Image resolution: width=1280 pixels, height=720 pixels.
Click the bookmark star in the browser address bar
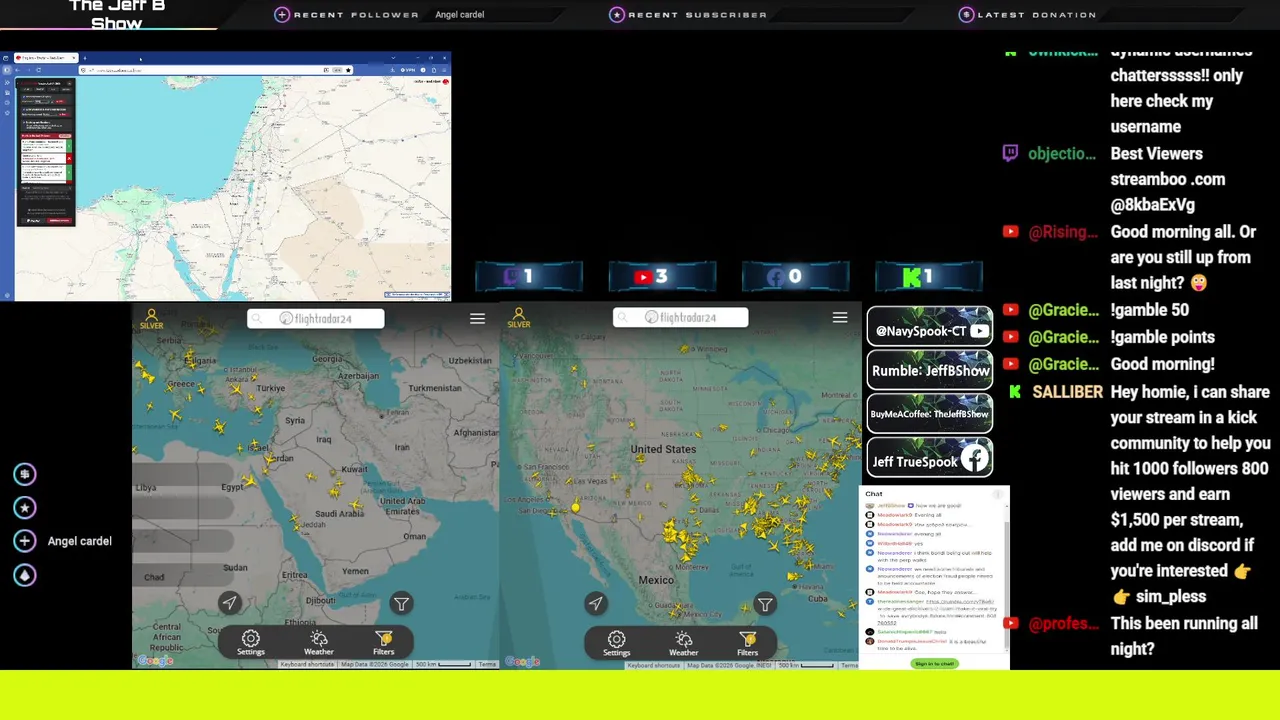tap(348, 70)
